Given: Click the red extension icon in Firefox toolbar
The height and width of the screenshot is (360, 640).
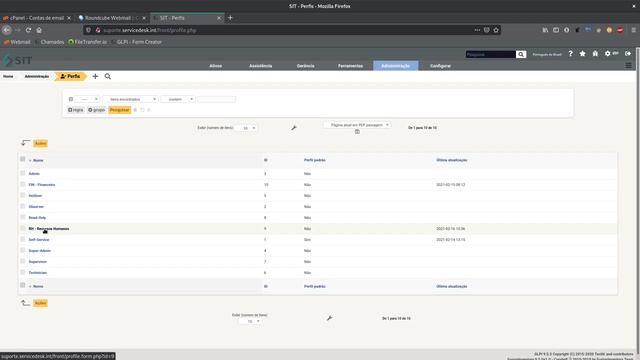Looking at the screenshot, I should (620, 30).
